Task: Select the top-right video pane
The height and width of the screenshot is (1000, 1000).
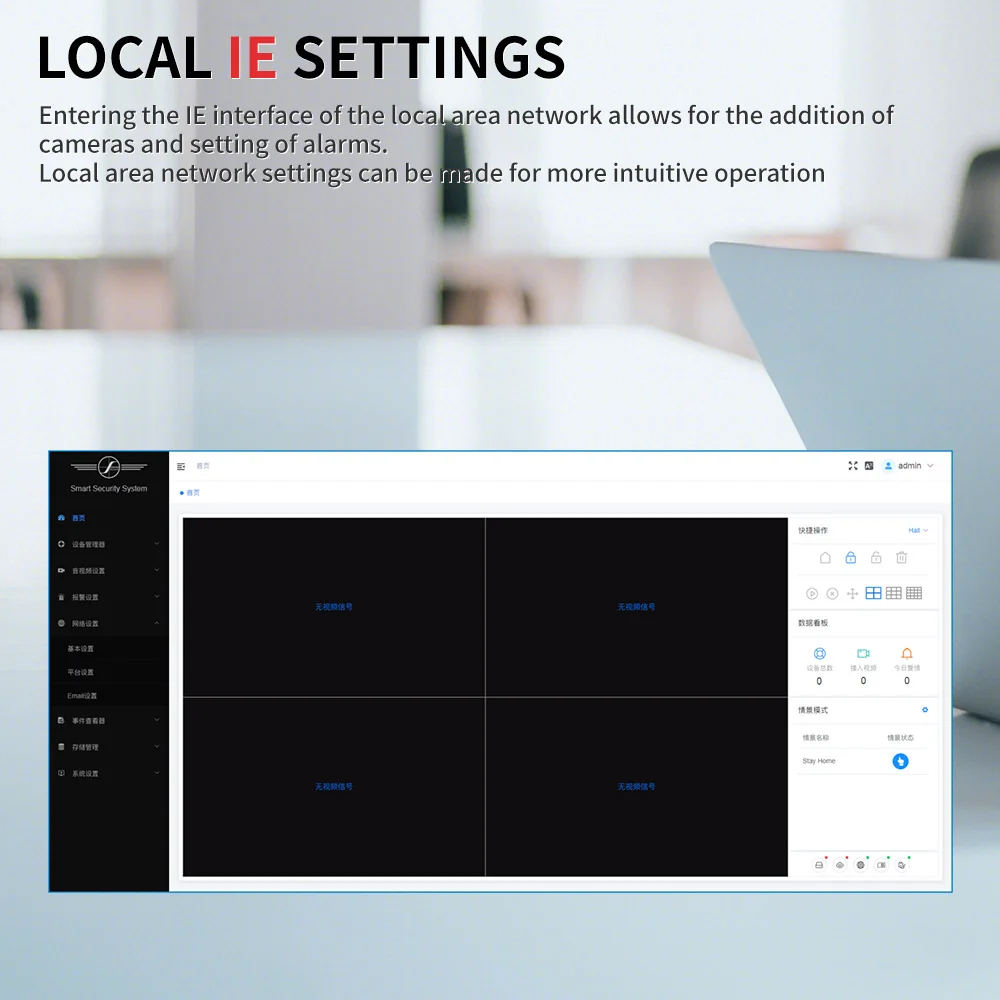Action: coord(636,607)
